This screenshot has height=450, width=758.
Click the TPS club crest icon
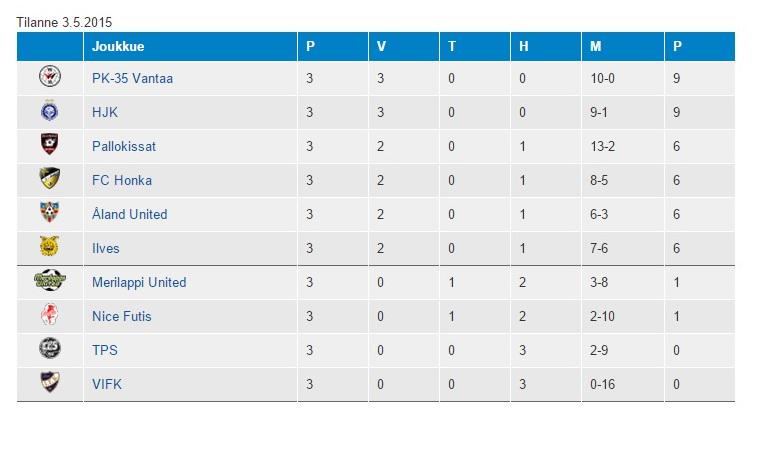click(49, 350)
